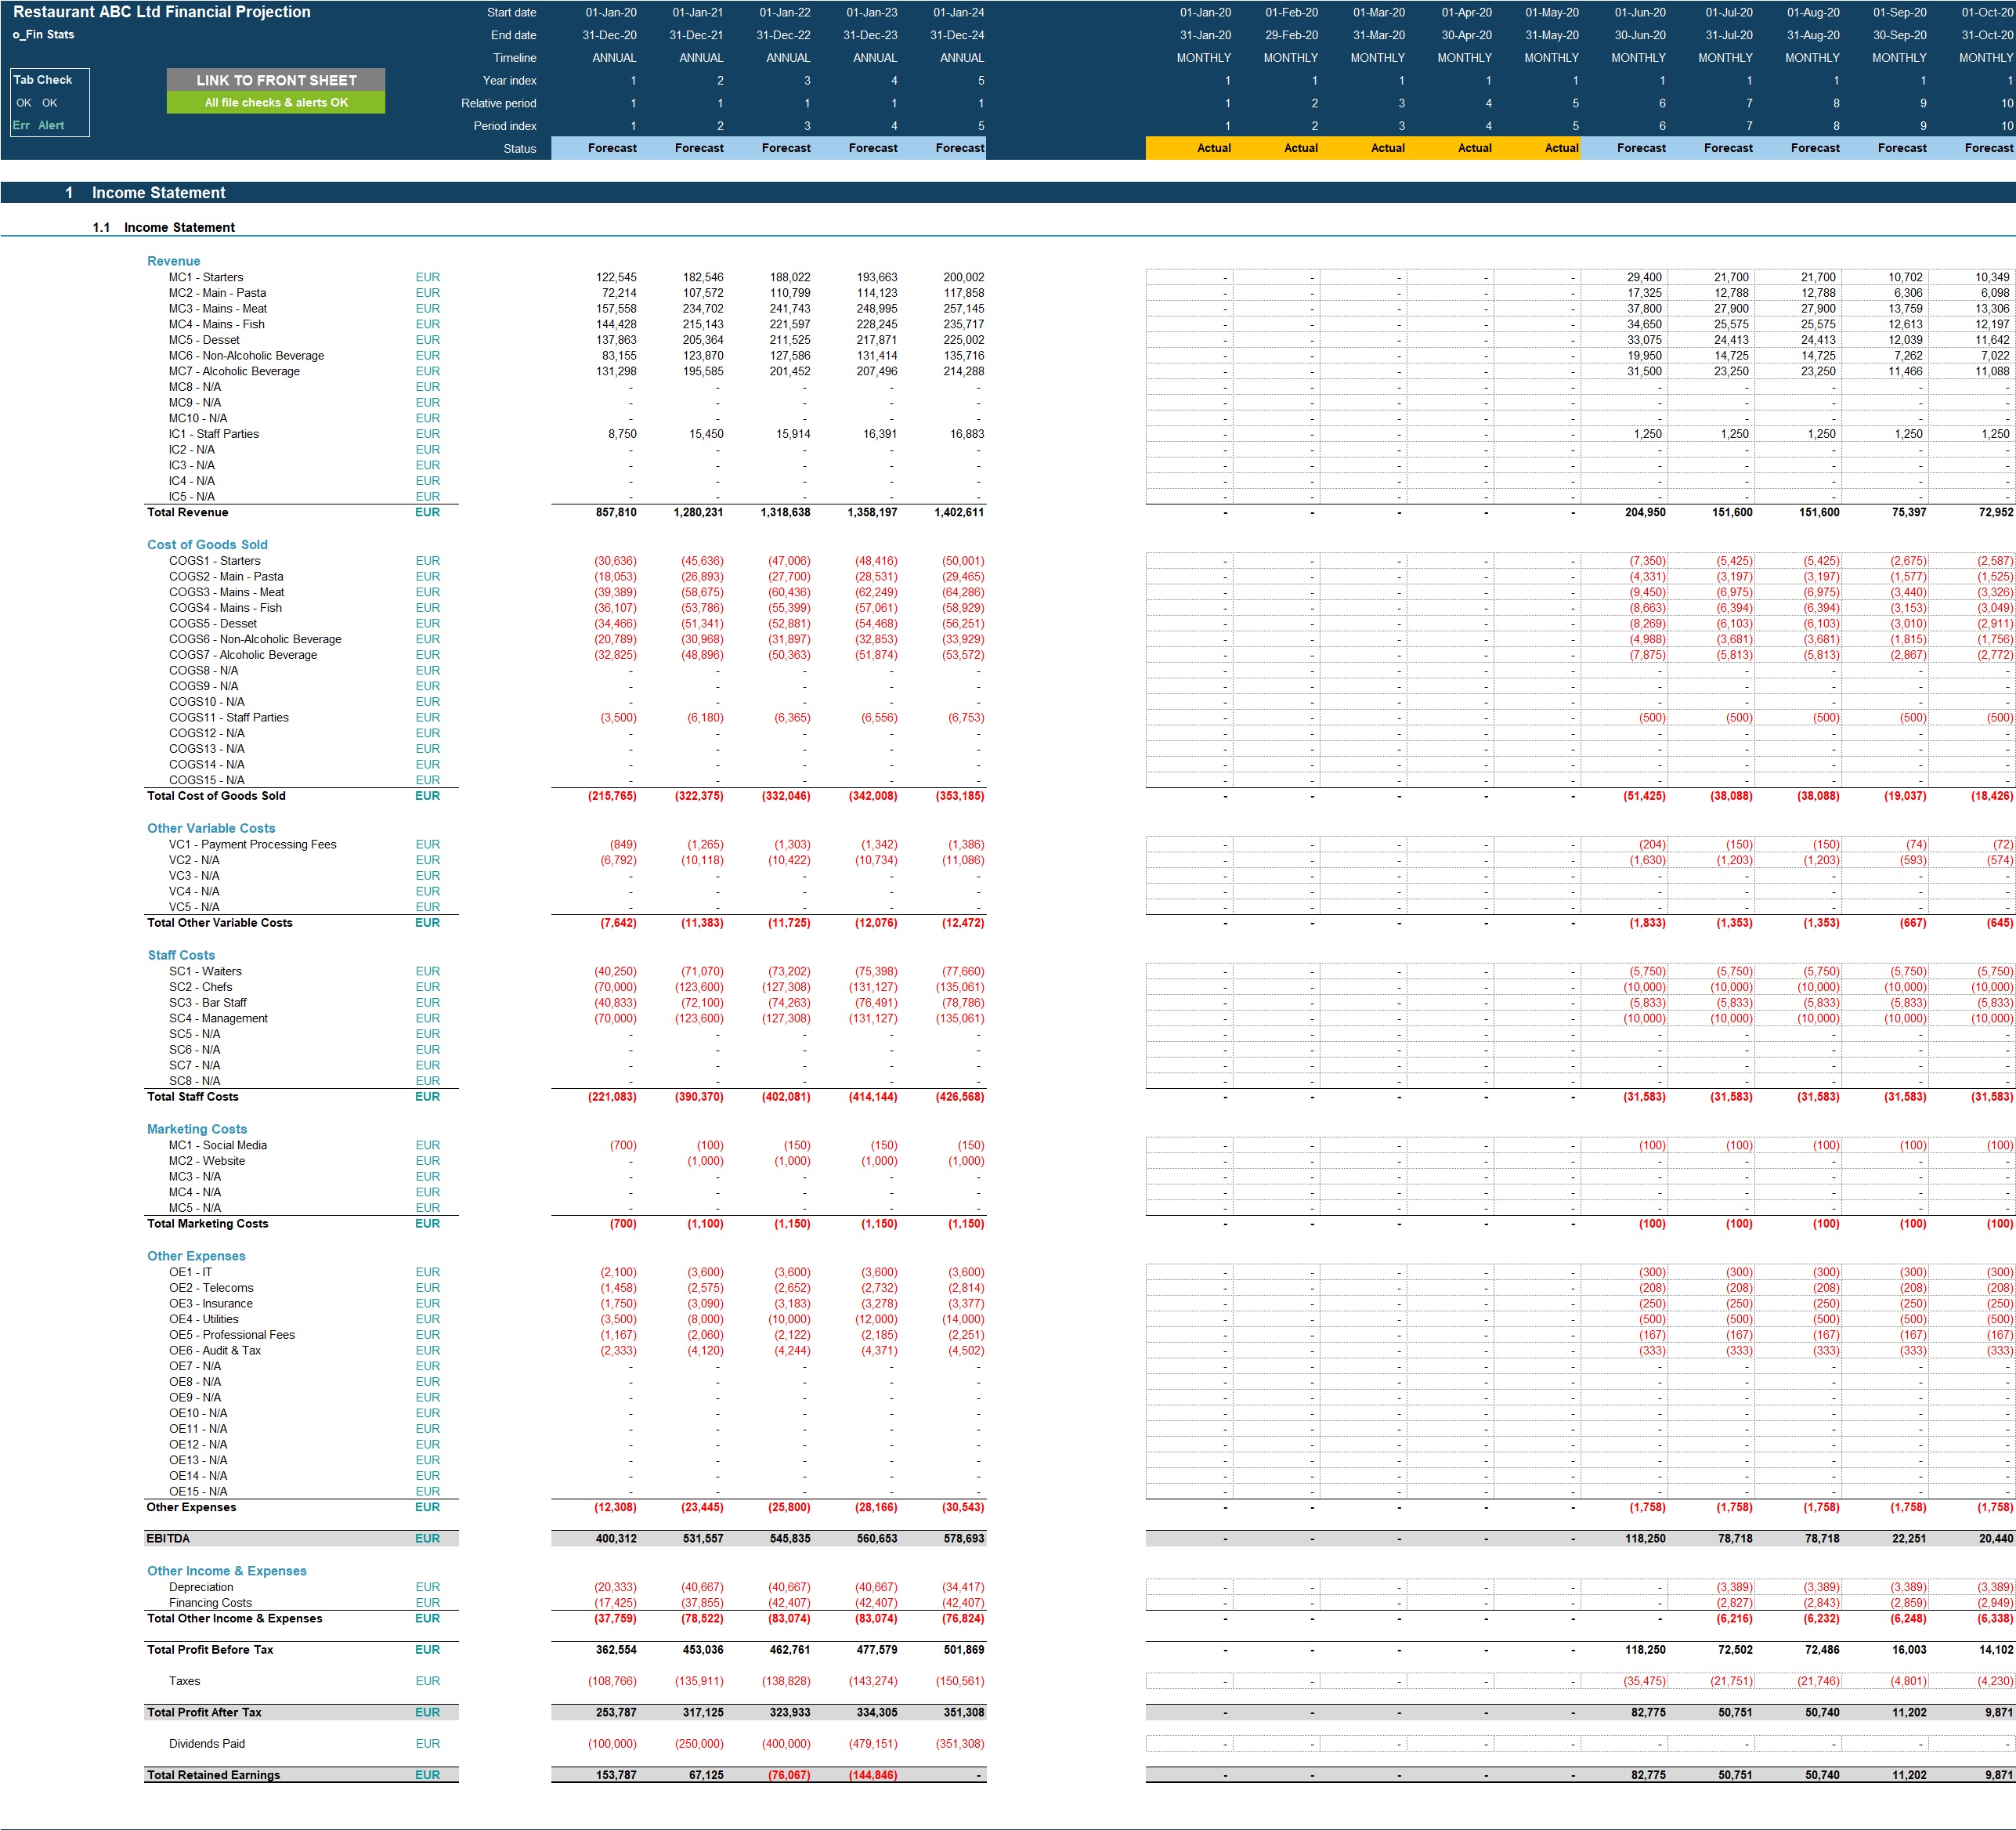Image resolution: width=2016 pixels, height=1830 pixels.
Task: Click the Total Revenue 2024 value 1,402,611
Action: (959, 512)
